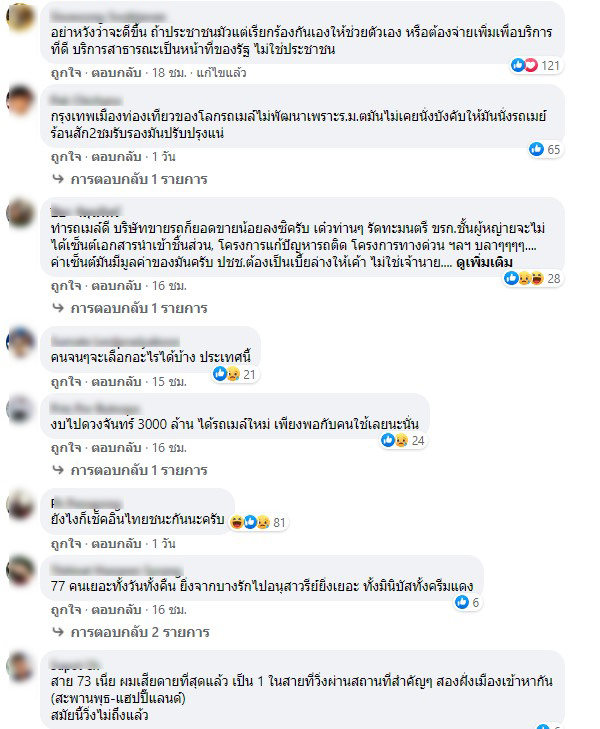The height and width of the screenshot is (729, 600).
Task: Click ตอบกลับ under the 81-reaction comment
Action: point(116,543)
